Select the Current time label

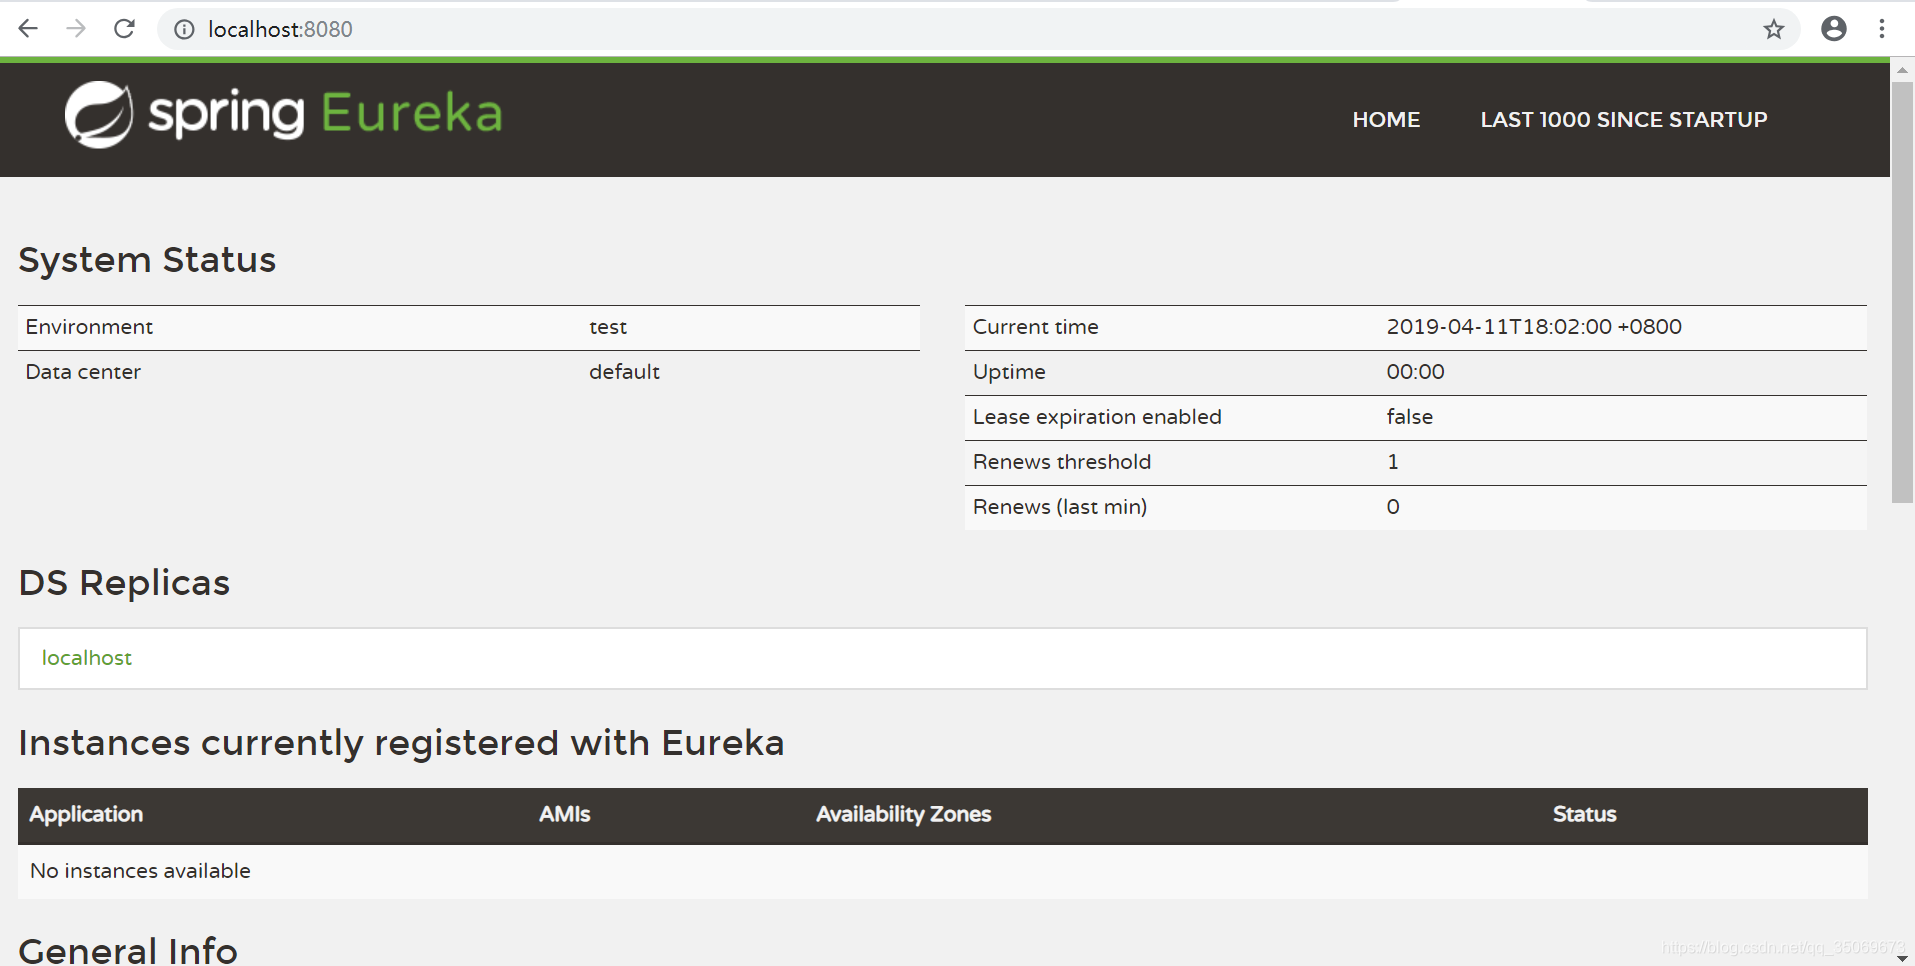point(1035,327)
